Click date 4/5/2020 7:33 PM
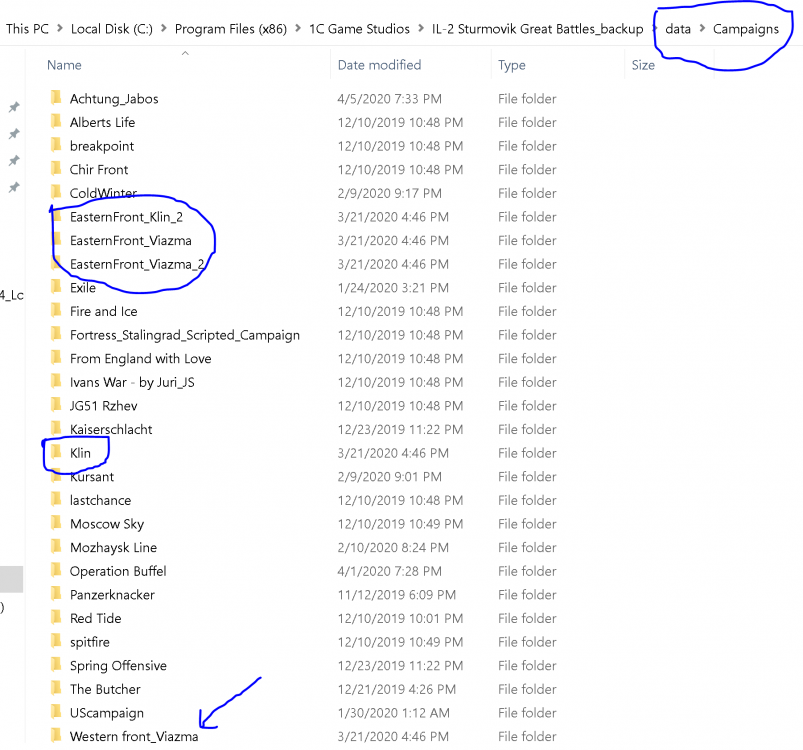 point(389,99)
